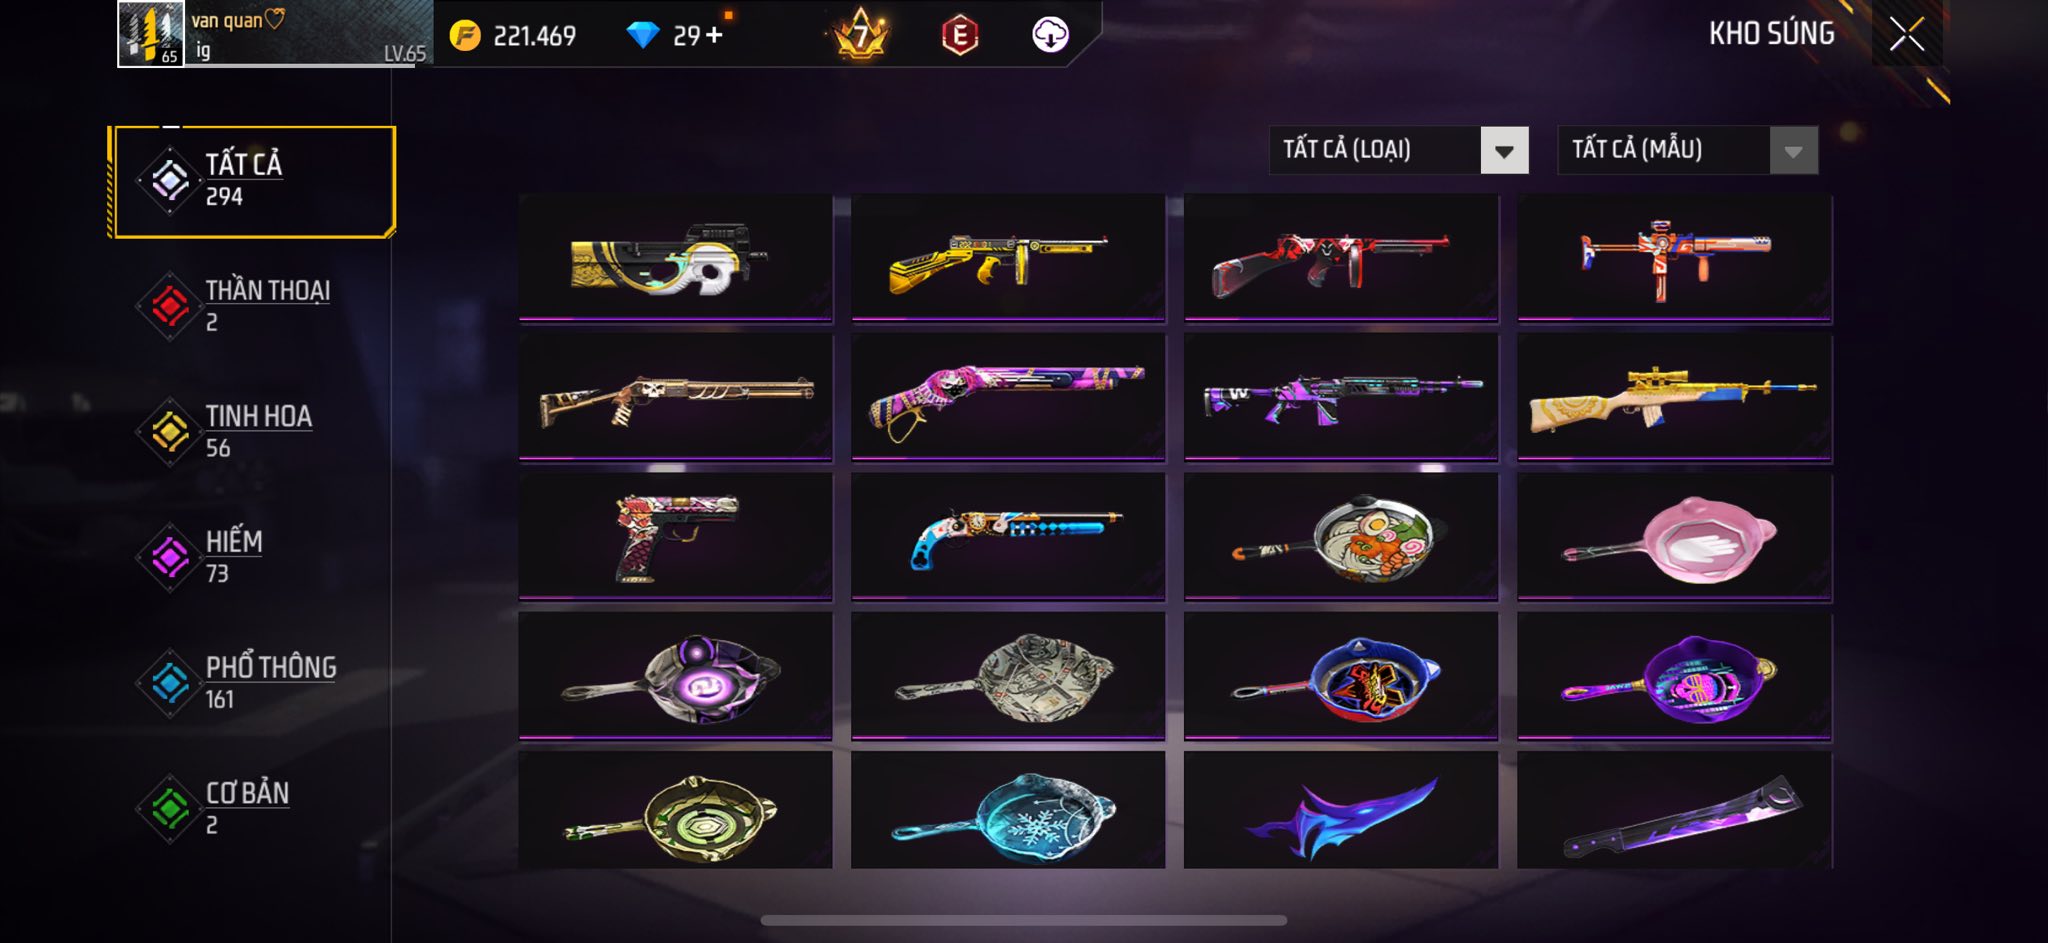Click the gold coin currency icon

[x=465, y=36]
